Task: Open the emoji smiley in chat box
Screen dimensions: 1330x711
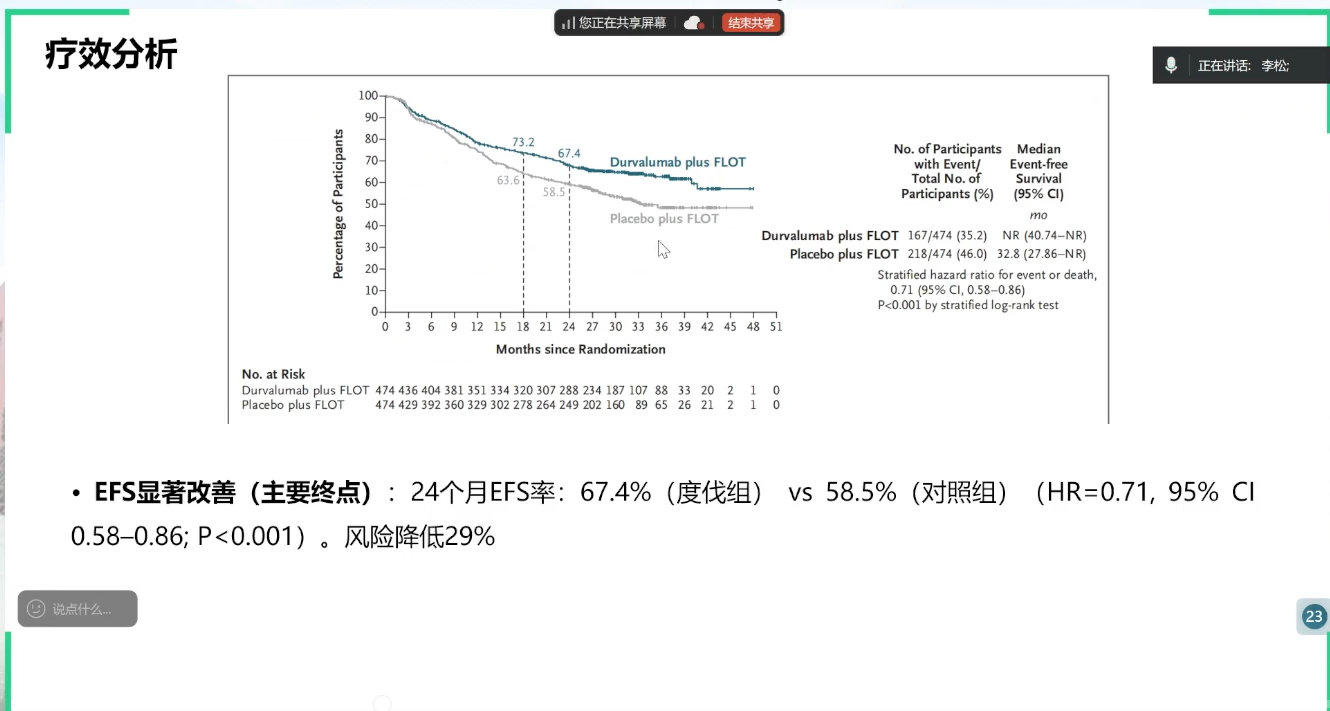Action: 36,608
